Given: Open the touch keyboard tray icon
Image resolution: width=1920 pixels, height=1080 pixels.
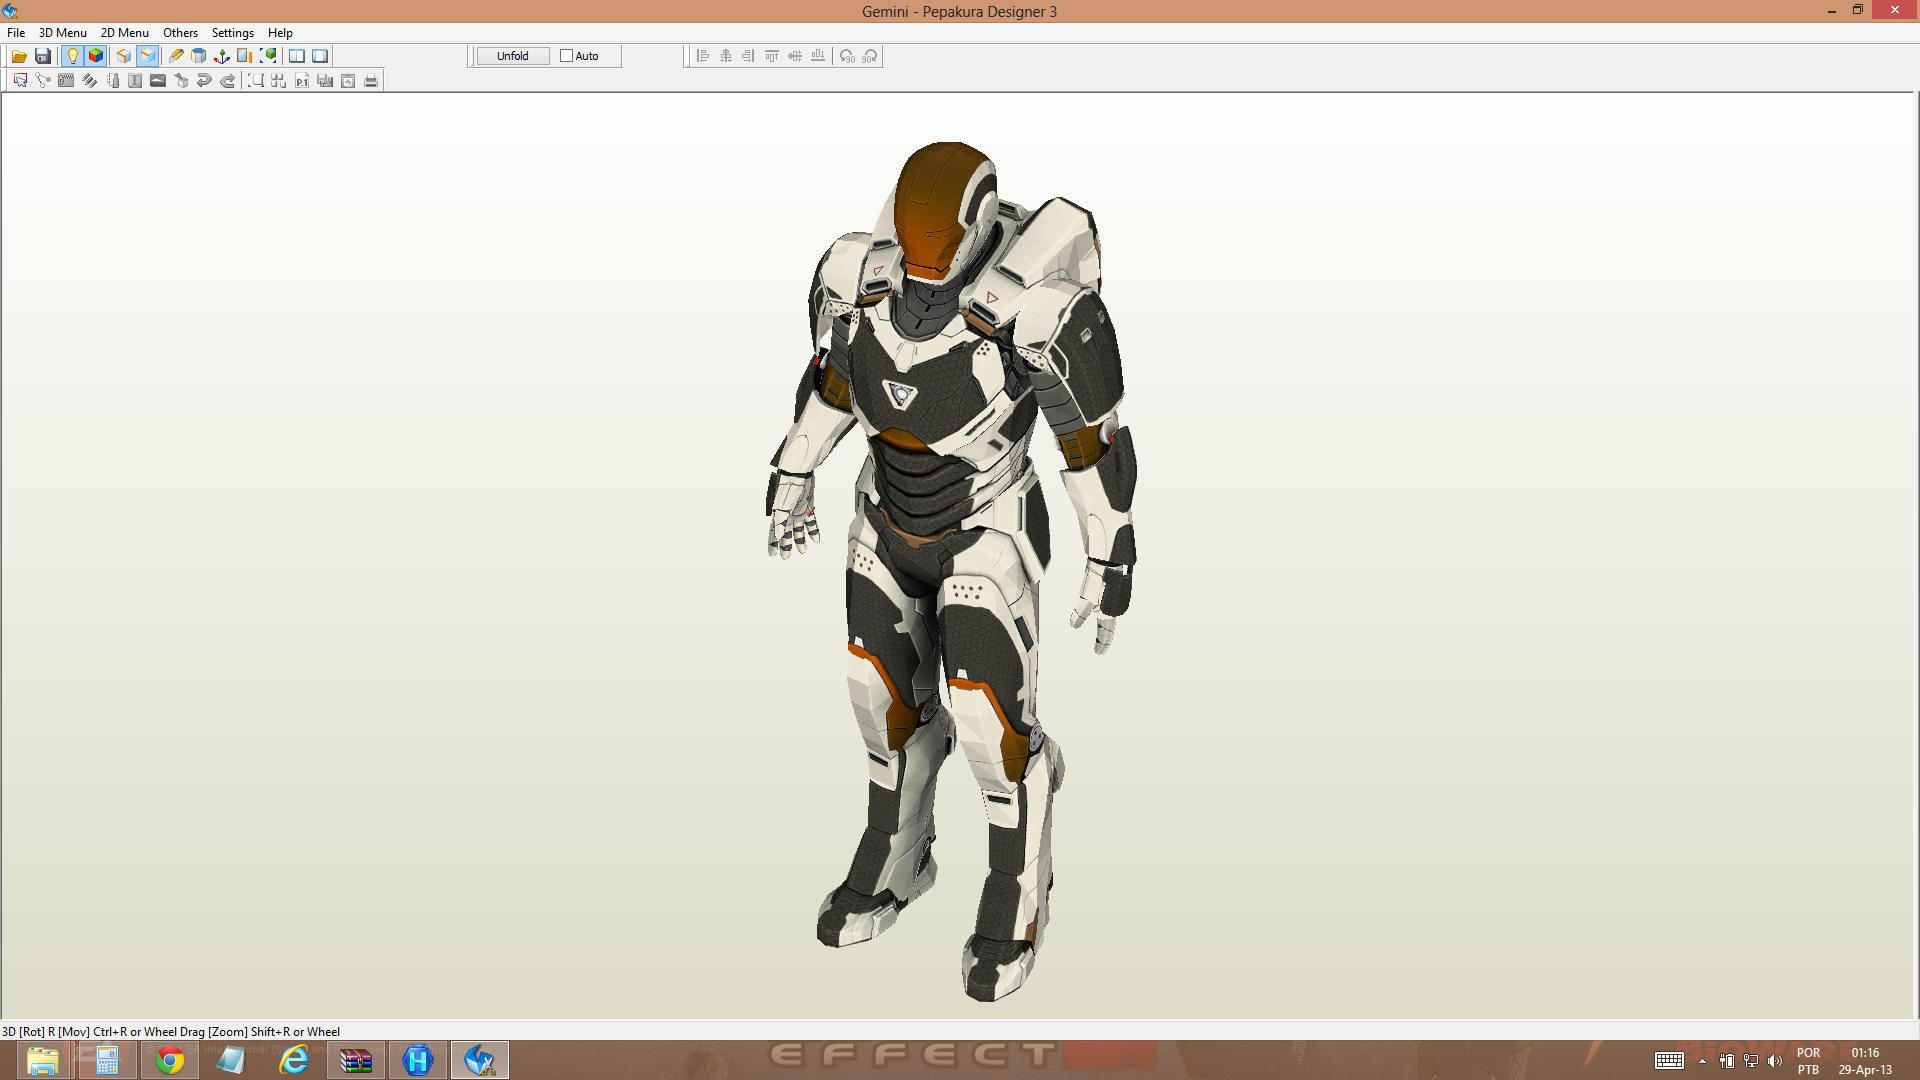Looking at the screenshot, I should tap(1669, 1061).
